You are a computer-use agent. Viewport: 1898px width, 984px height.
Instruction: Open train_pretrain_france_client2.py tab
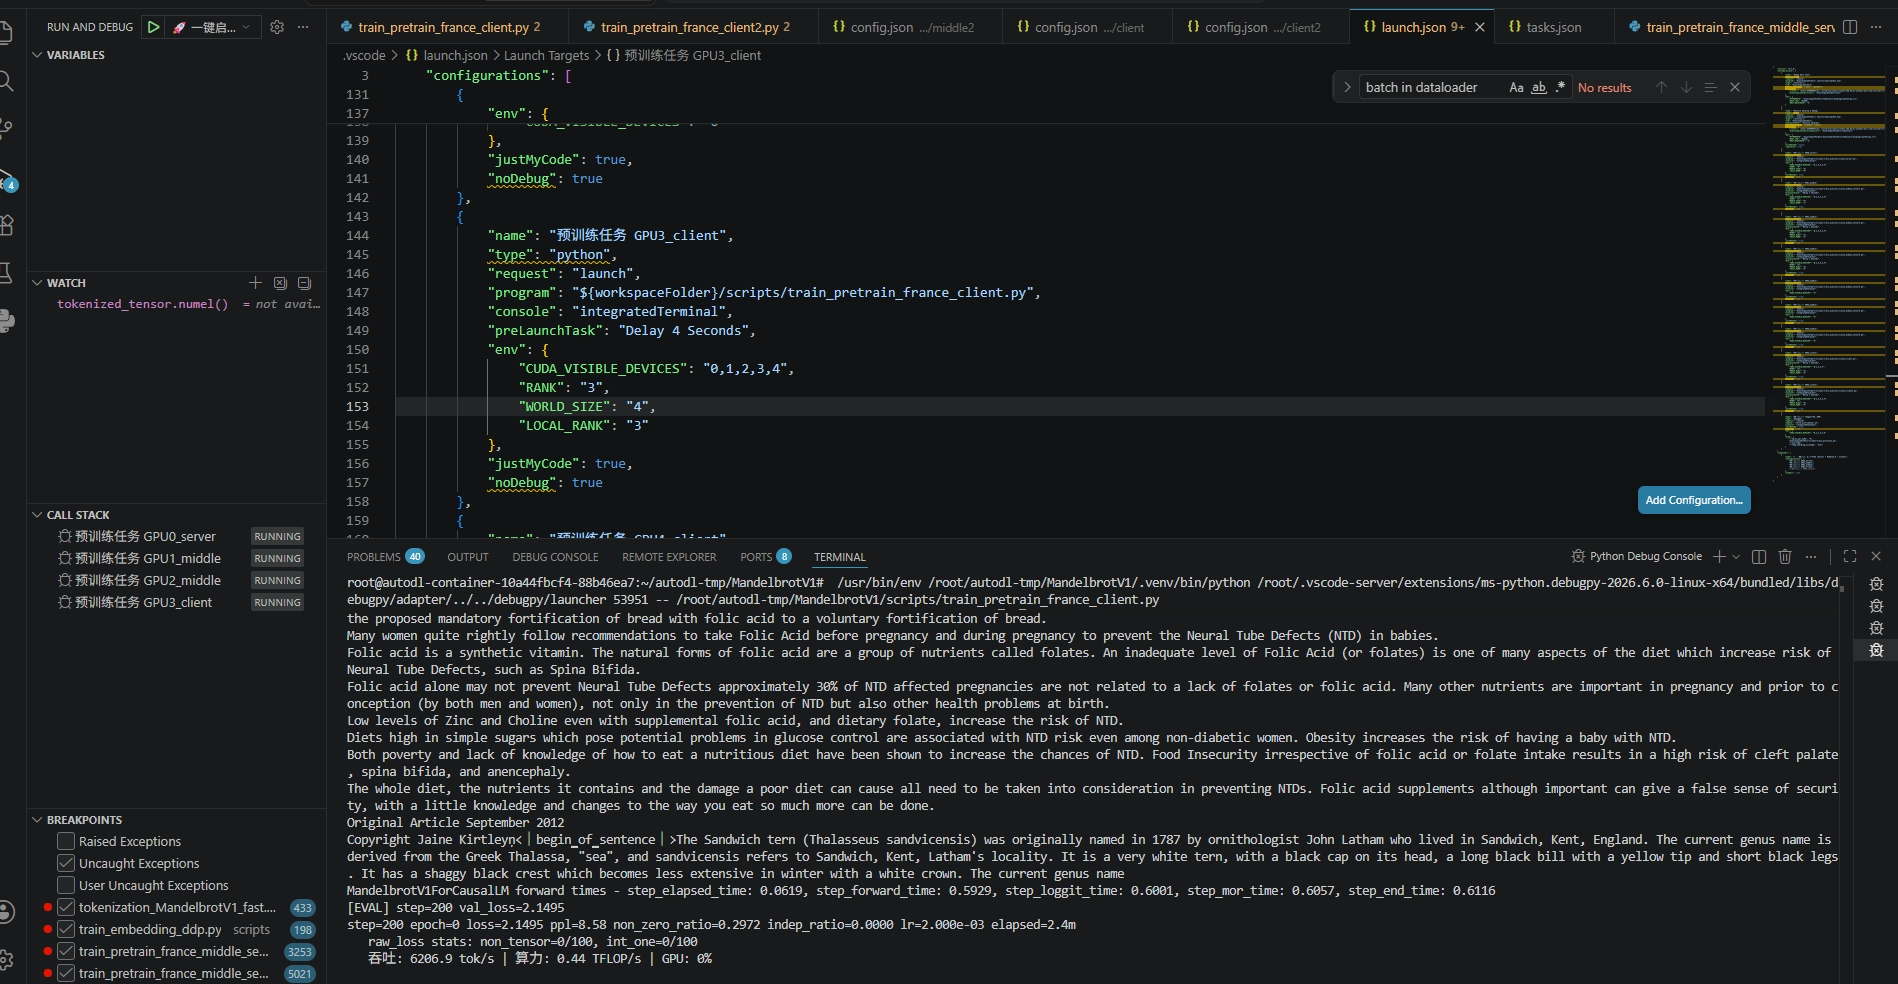click(x=695, y=27)
